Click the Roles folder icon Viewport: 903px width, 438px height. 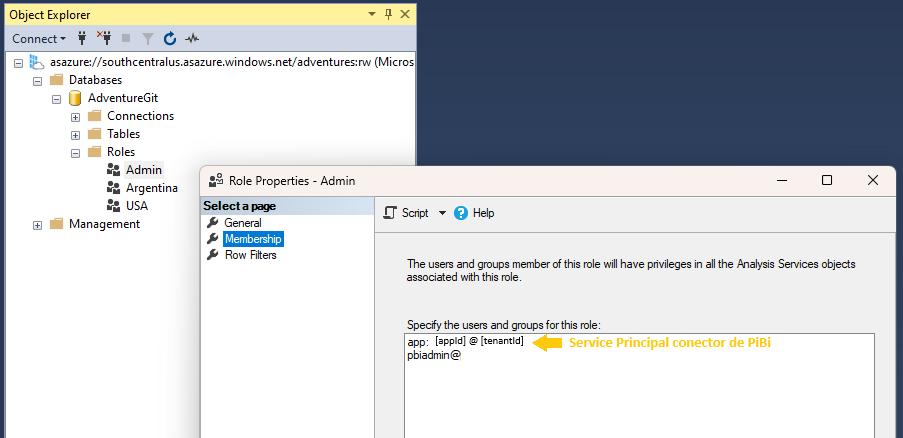coord(94,152)
